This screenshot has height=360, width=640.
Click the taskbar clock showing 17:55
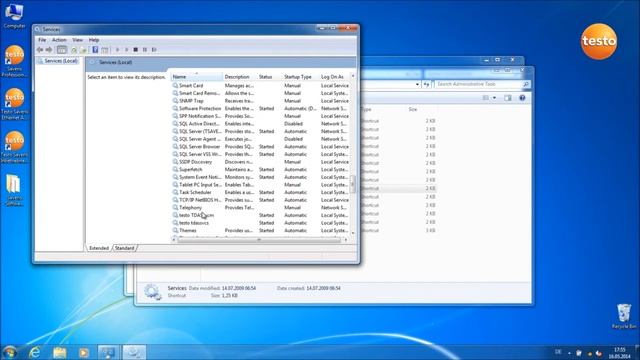pos(620,353)
